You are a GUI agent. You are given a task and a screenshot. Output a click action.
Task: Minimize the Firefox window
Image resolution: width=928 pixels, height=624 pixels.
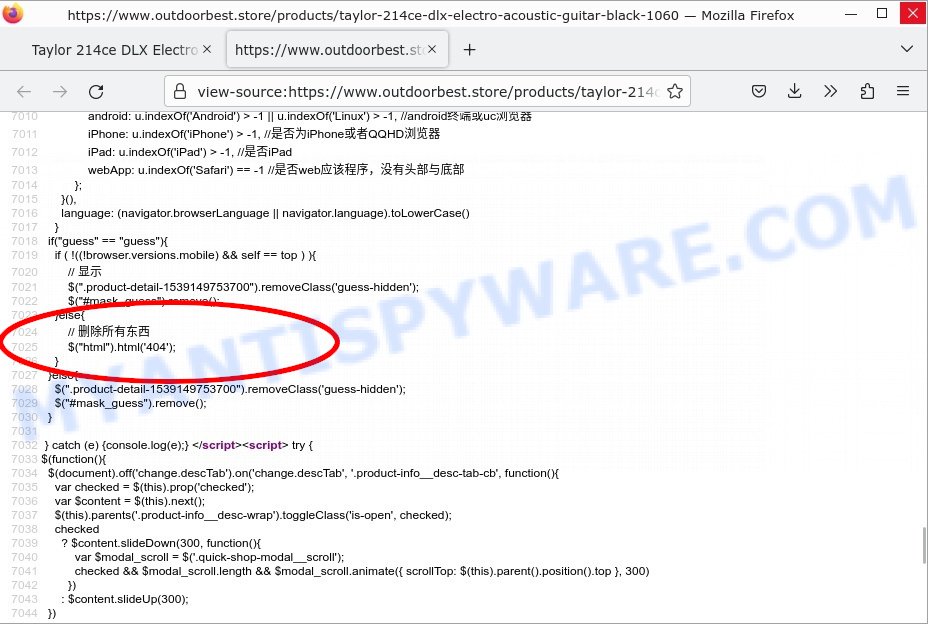pos(851,14)
